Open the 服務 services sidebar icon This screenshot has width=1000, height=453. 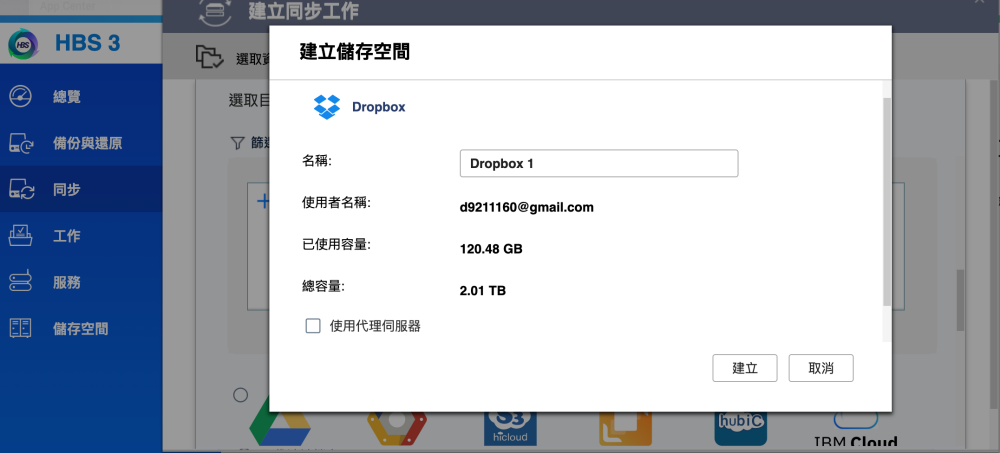[x=21, y=282]
